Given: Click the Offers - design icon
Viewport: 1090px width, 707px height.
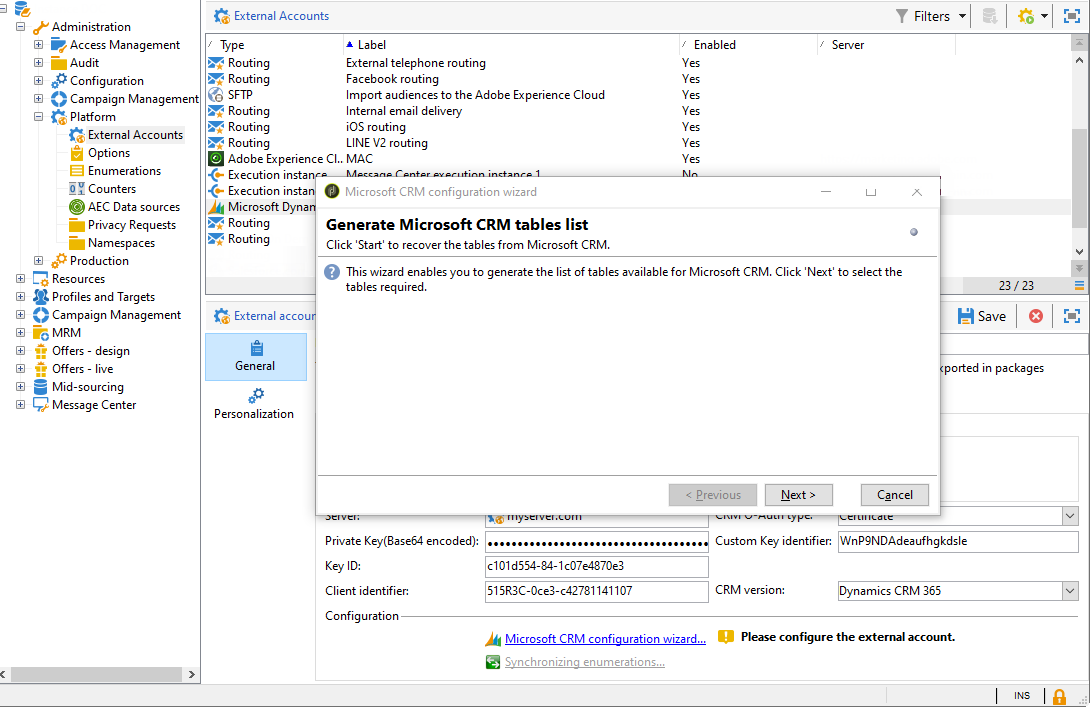Looking at the screenshot, I should [x=41, y=351].
